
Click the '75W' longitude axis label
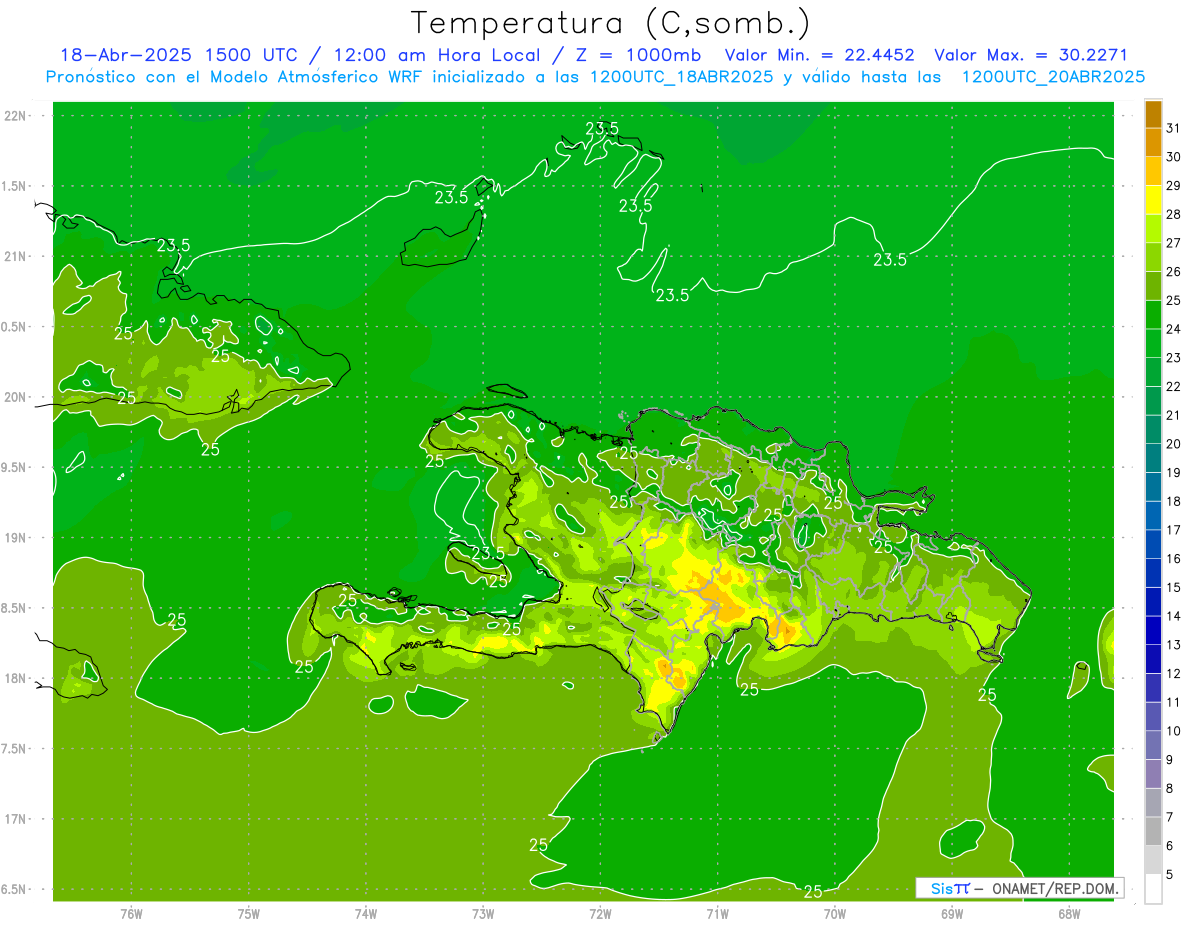[249, 914]
